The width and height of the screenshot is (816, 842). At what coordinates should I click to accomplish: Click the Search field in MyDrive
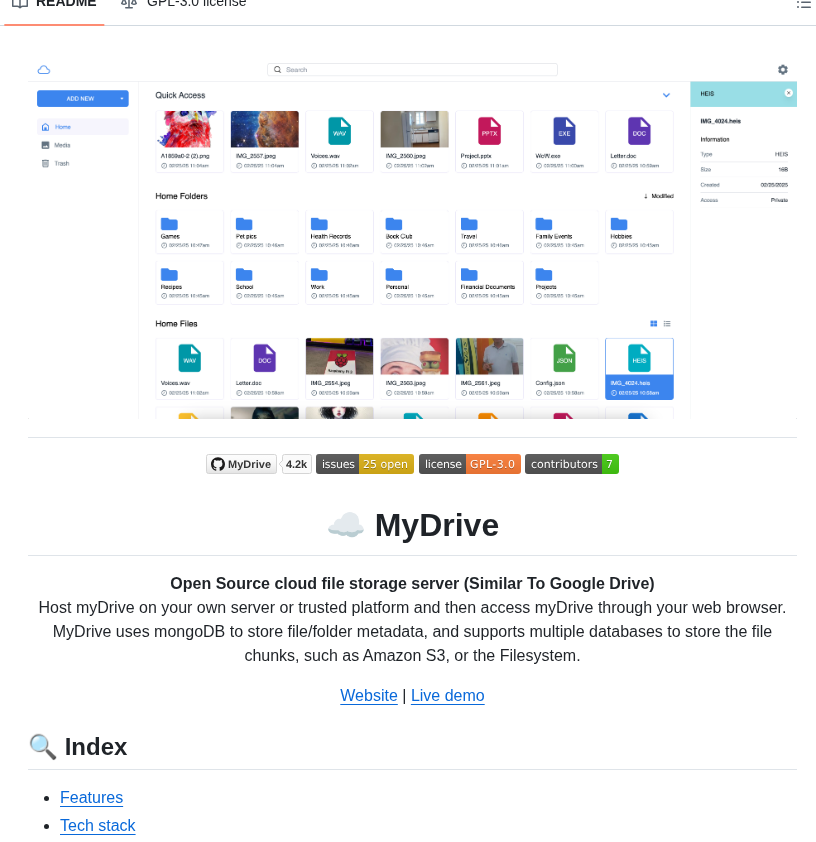pyautogui.click(x=413, y=69)
